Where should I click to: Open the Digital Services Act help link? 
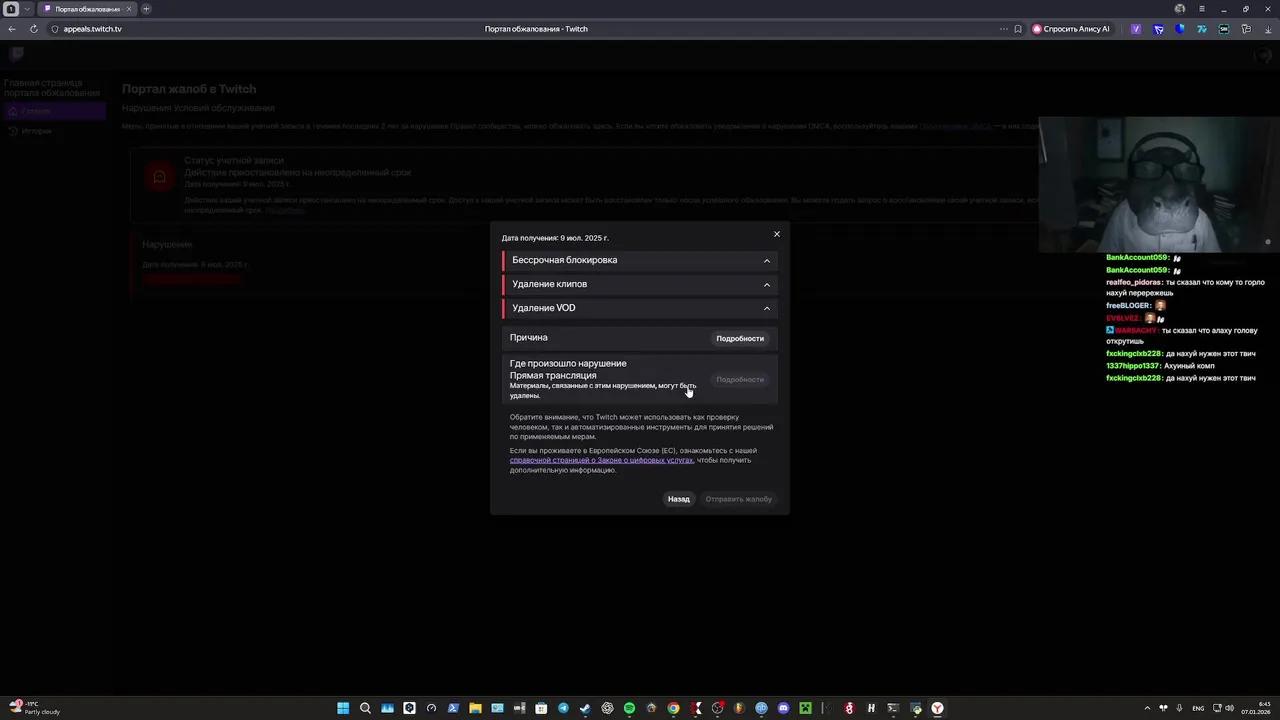601,460
